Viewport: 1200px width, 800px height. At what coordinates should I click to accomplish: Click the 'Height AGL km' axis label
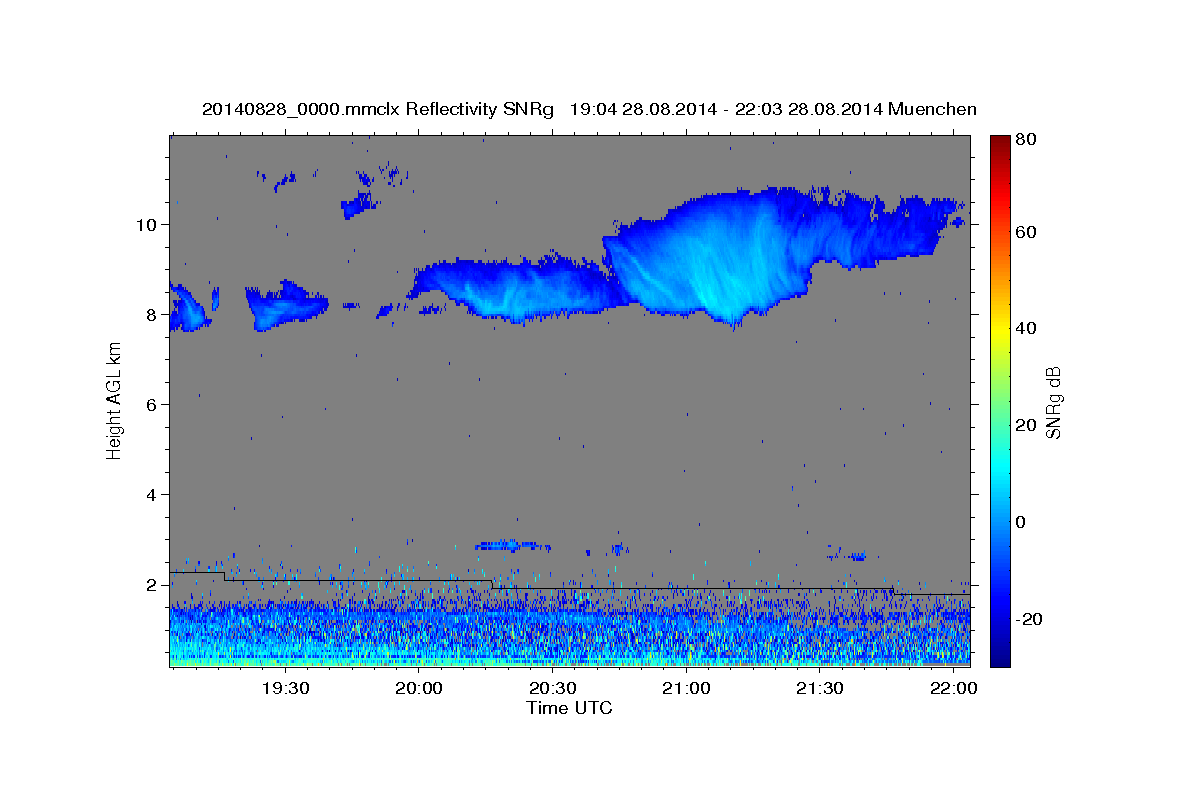[x=114, y=401]
